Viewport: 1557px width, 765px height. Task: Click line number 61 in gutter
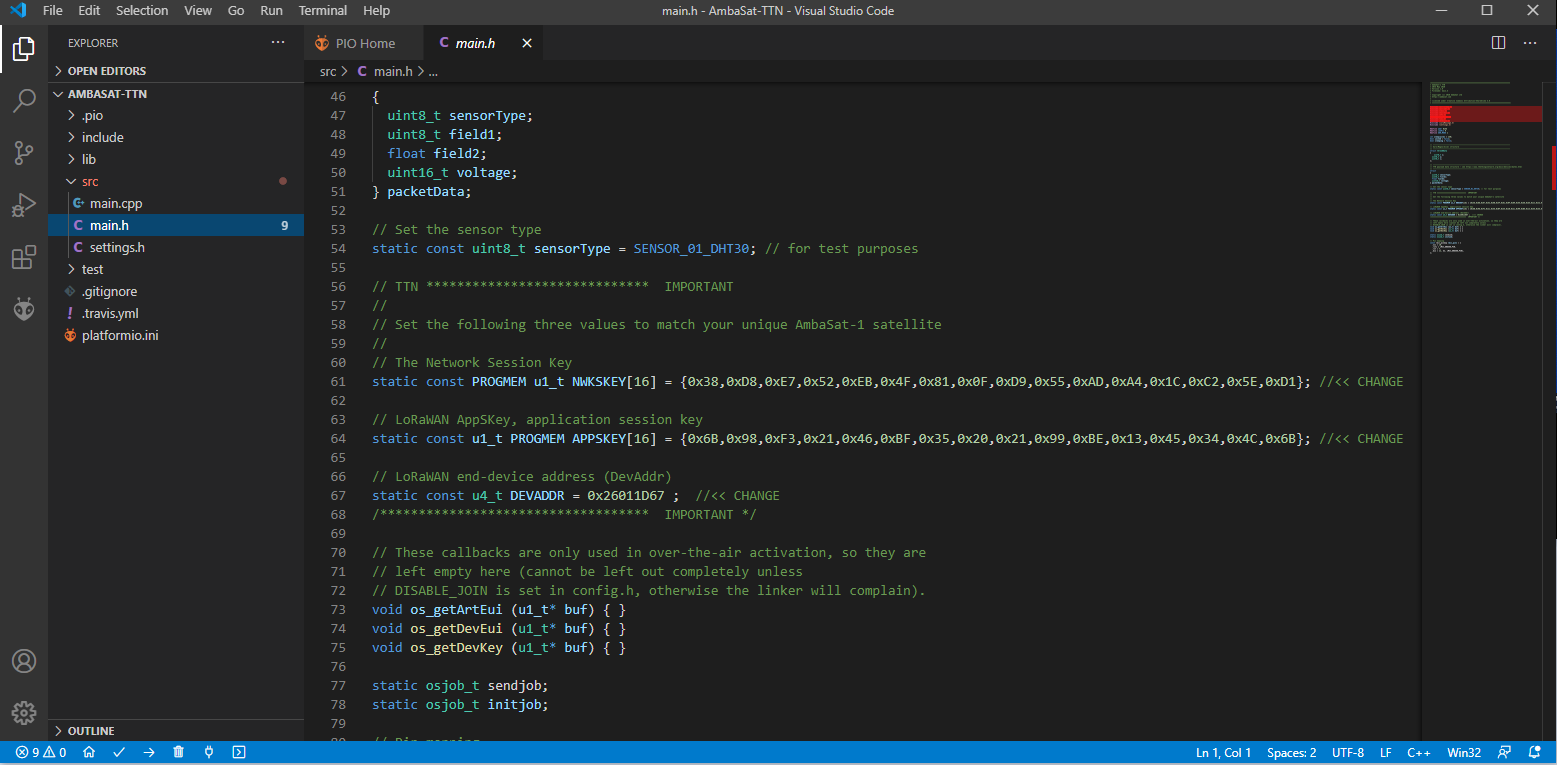pos(338,382)
